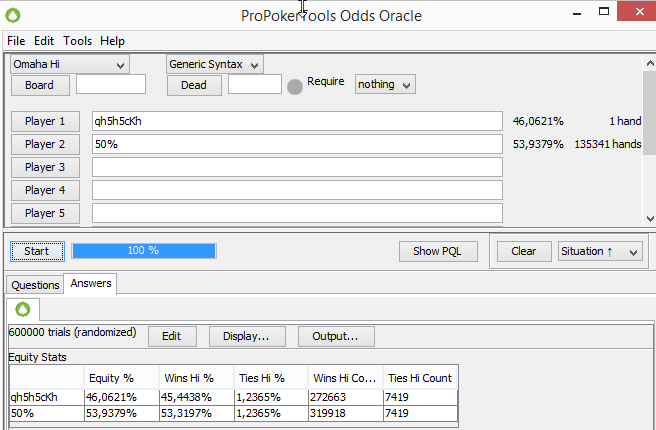This screenshot has height=430, width=656.
Task: Open the Generic Syntax dropdown
Action: tap(215, 64)
